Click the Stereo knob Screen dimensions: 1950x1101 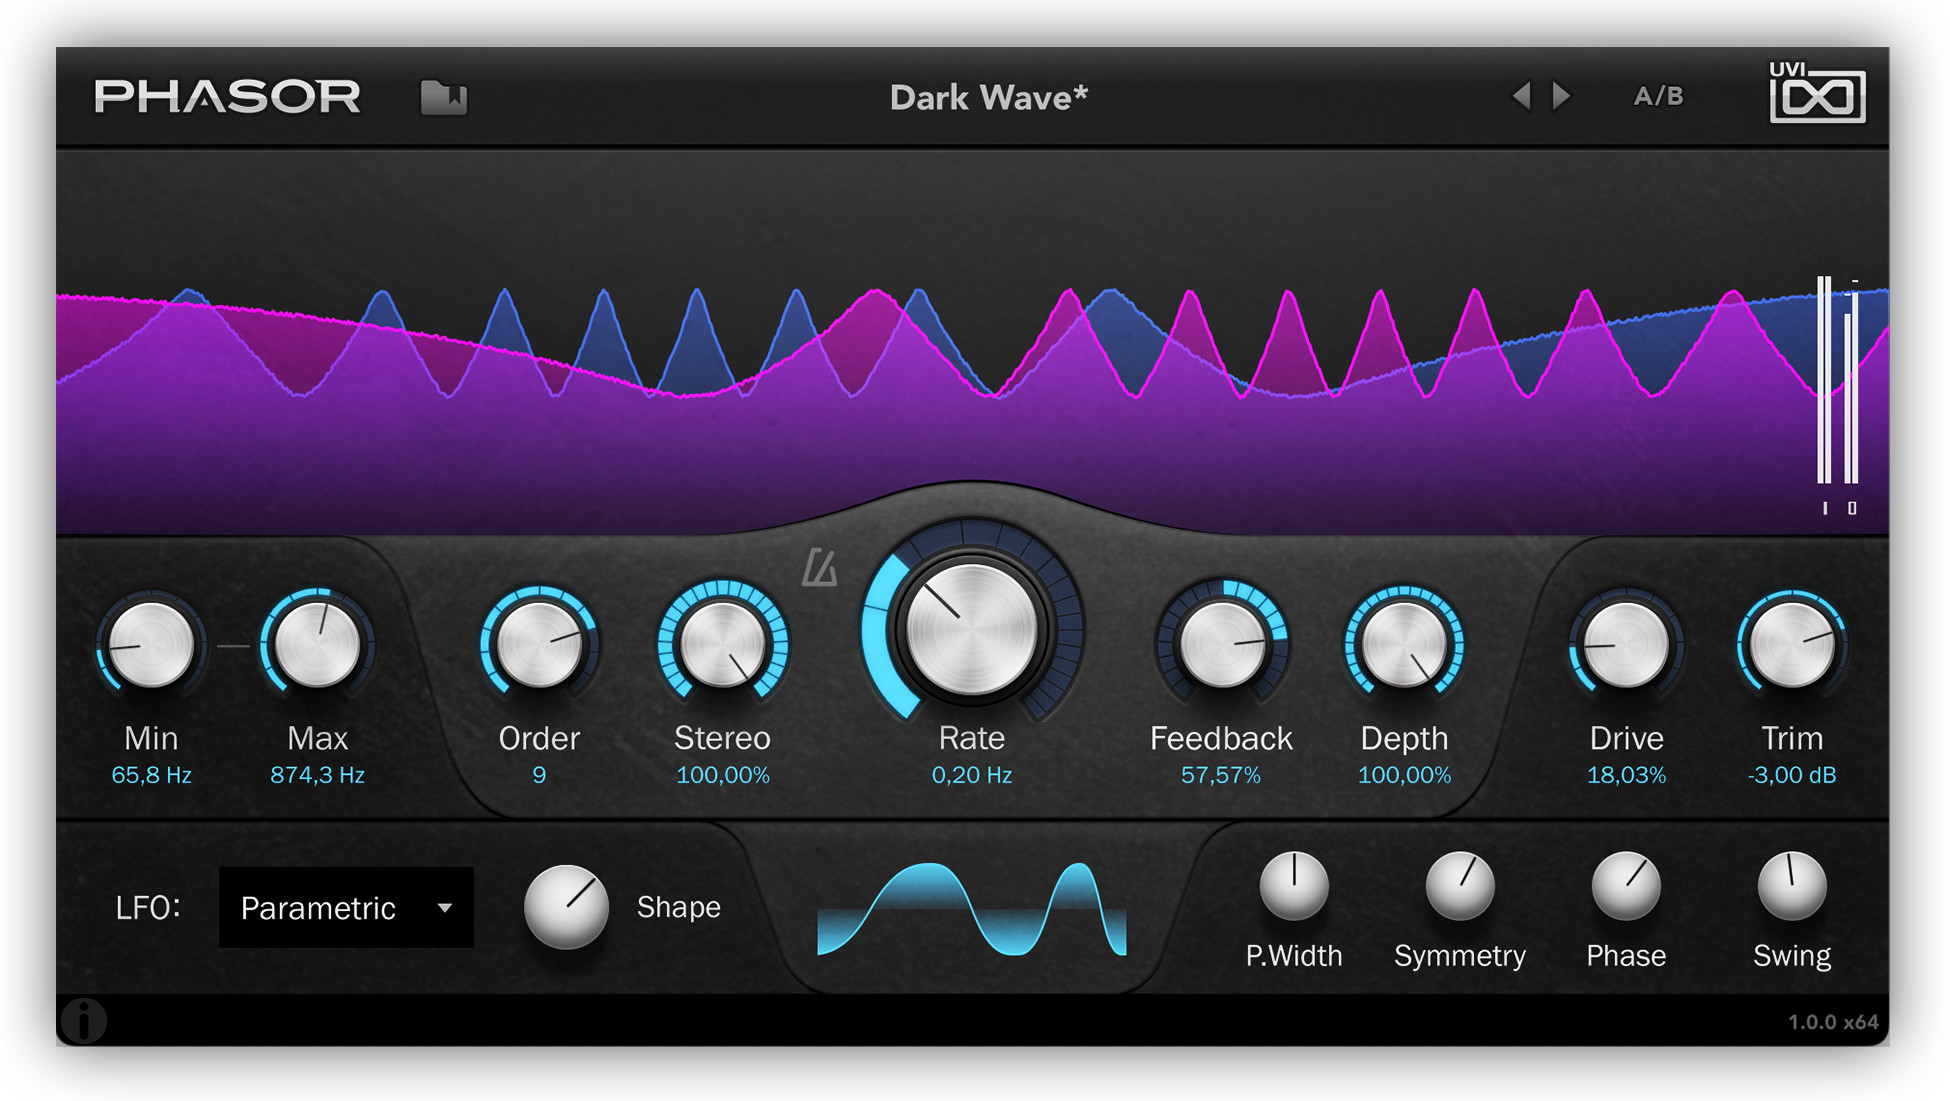[722, 645]
